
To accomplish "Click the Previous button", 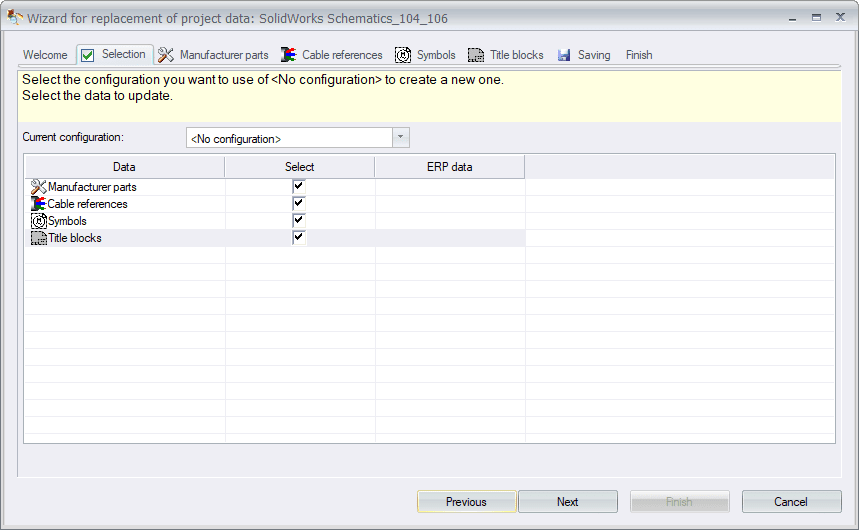I will click(x=466, y=501).
